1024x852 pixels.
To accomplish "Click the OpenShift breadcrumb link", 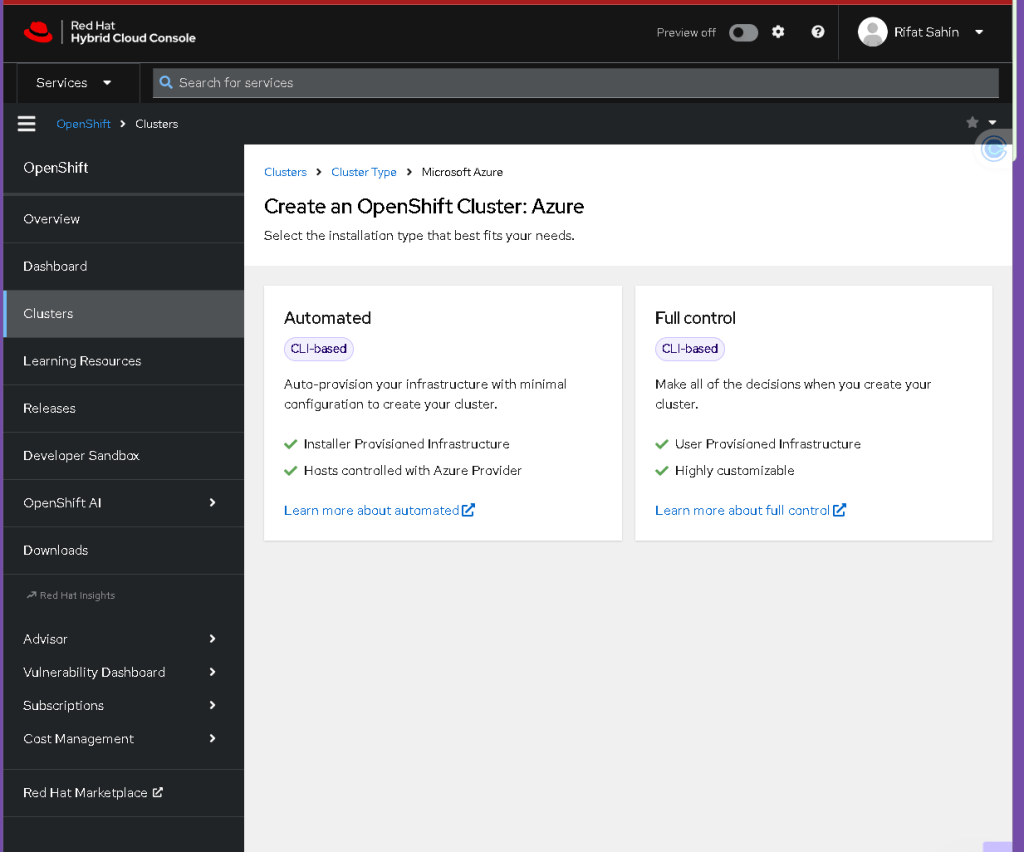I will [83, 124].
